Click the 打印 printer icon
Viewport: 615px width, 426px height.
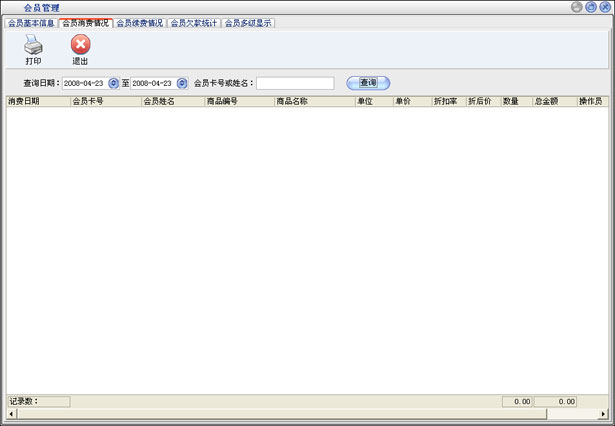tap(33, 45)
